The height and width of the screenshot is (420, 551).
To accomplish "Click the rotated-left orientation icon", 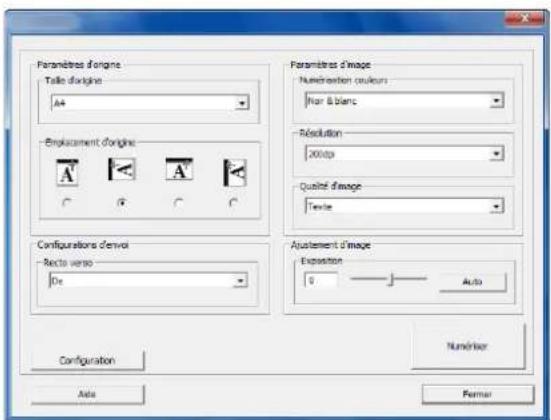I will coord(122,169).
